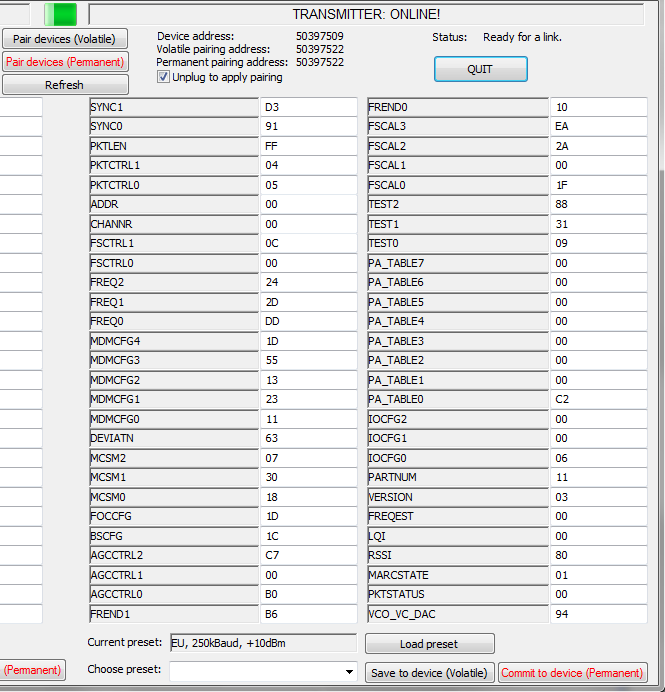Click the red Pair devices (Permanent) button
The image size is (665, 692).
65,62
